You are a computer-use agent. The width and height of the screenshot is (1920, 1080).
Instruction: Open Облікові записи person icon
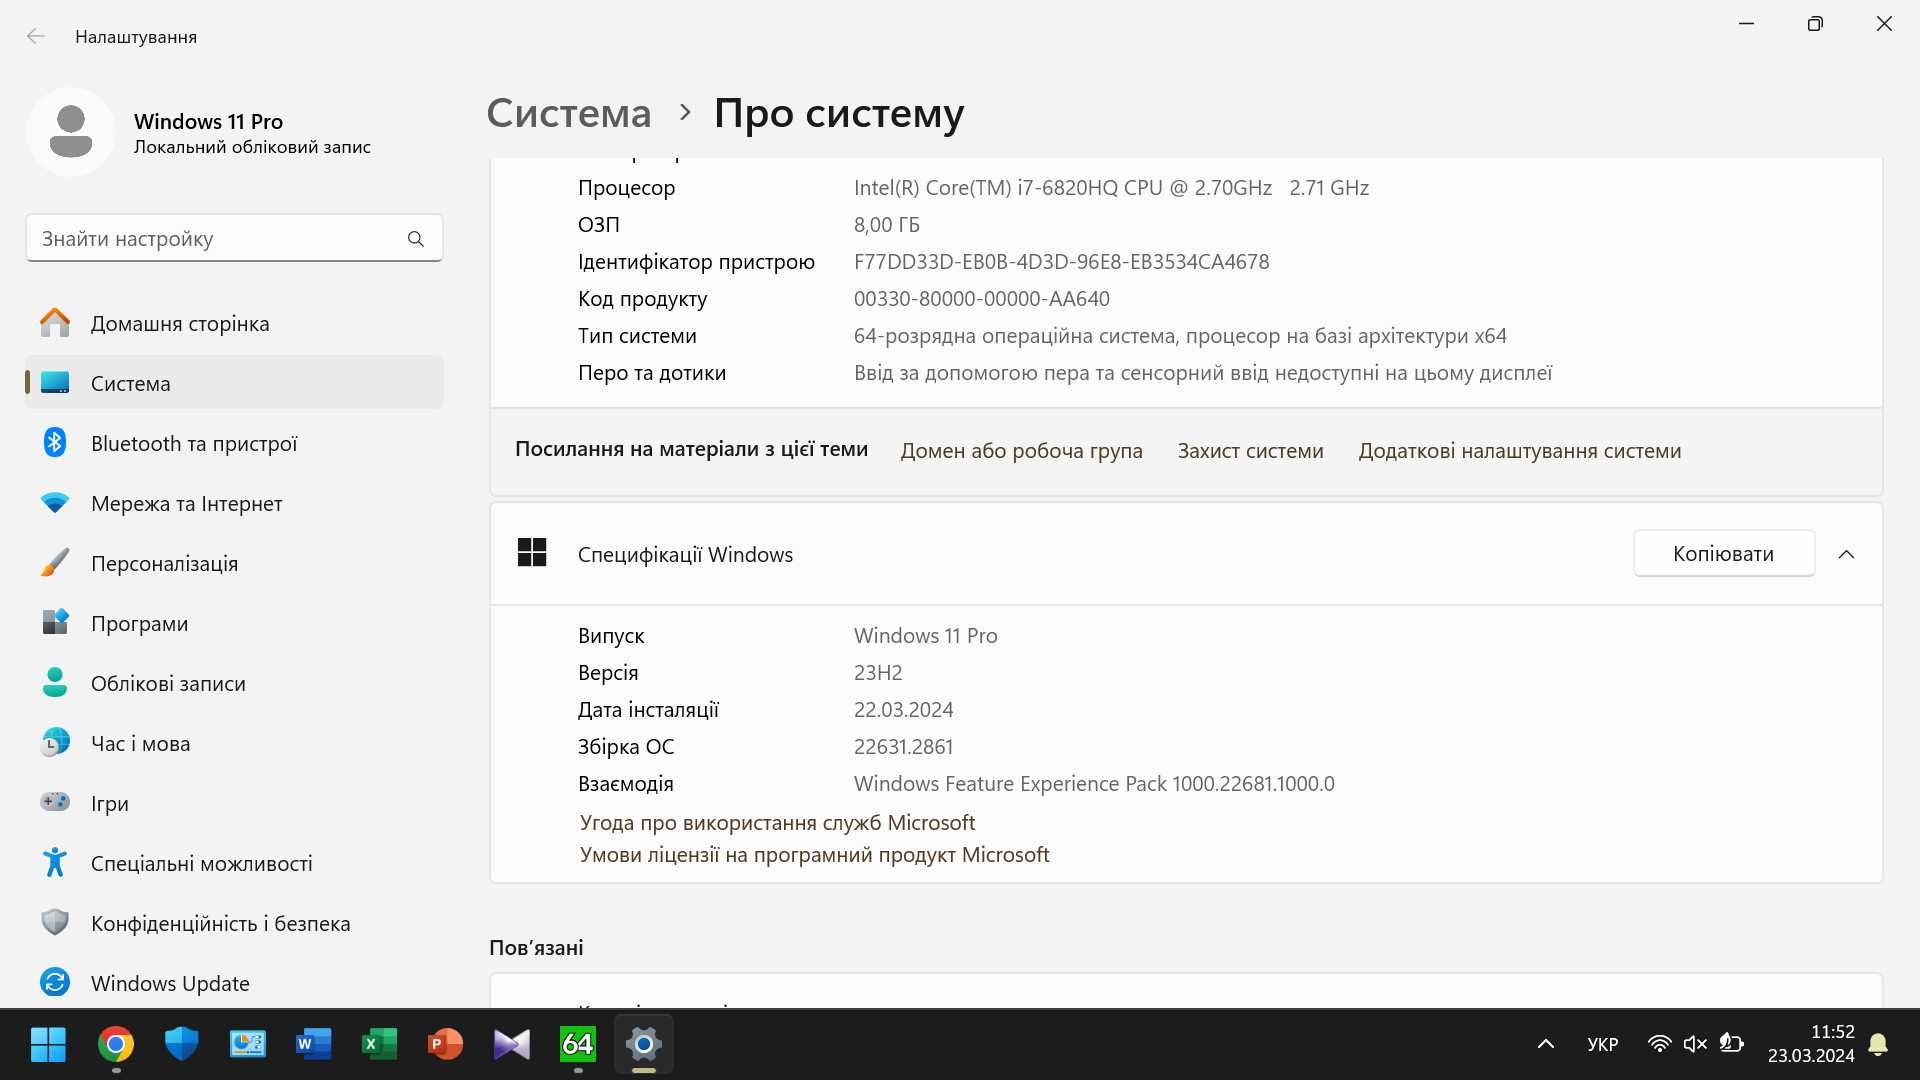coord(55,682)
